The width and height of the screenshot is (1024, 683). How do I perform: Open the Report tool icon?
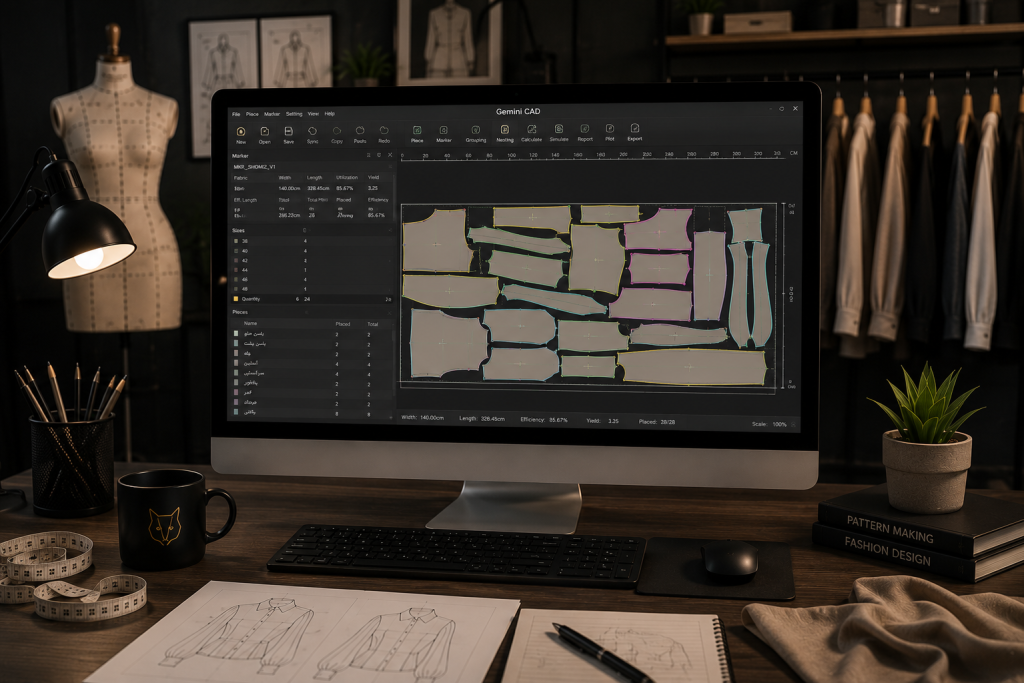pyautogui.click(x=584, y=129)
